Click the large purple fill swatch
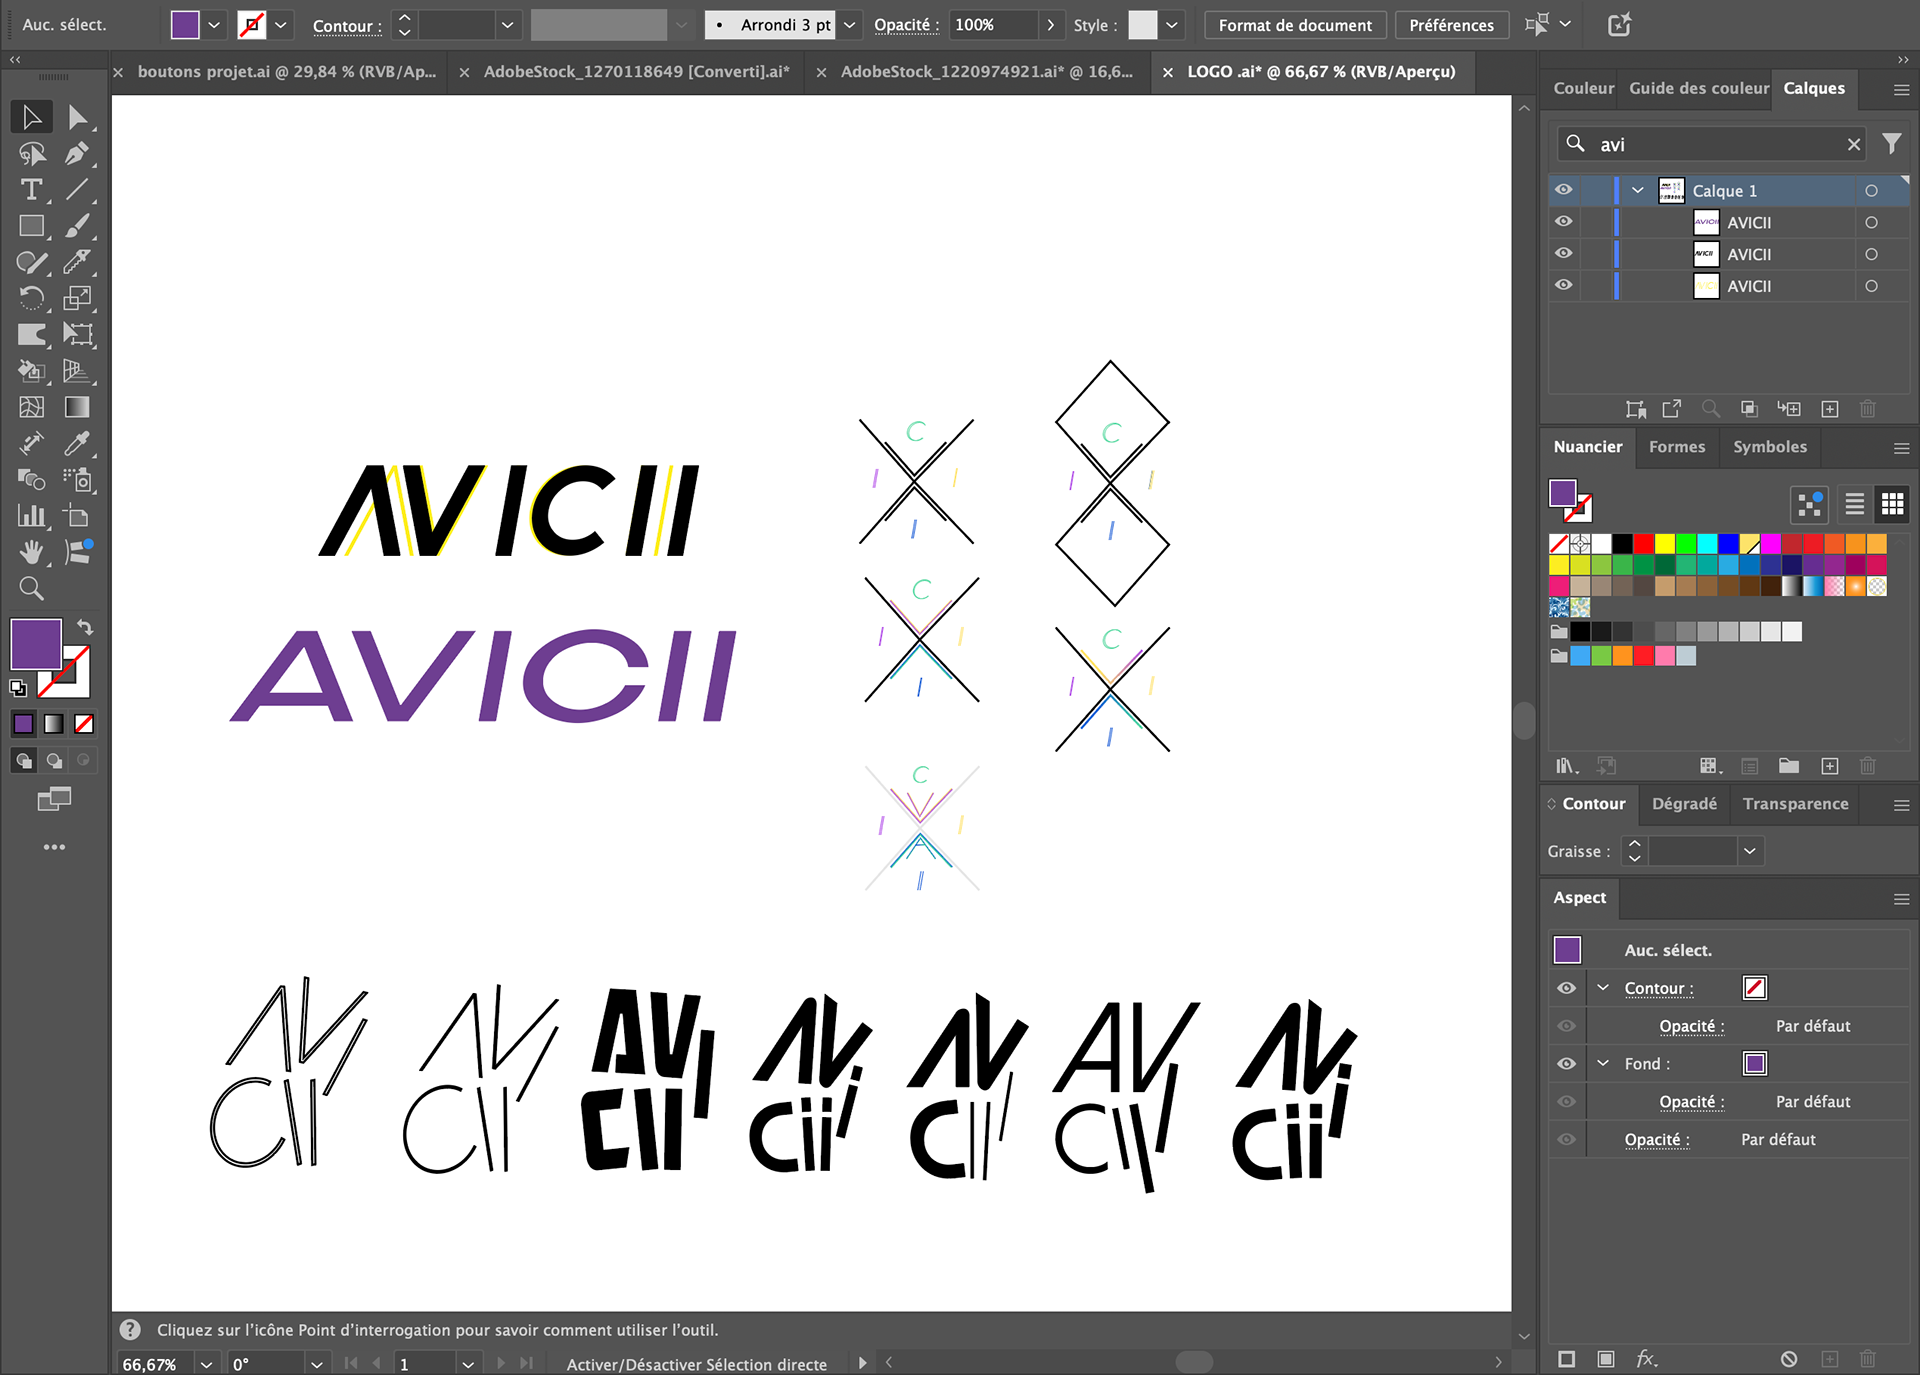 36,644
